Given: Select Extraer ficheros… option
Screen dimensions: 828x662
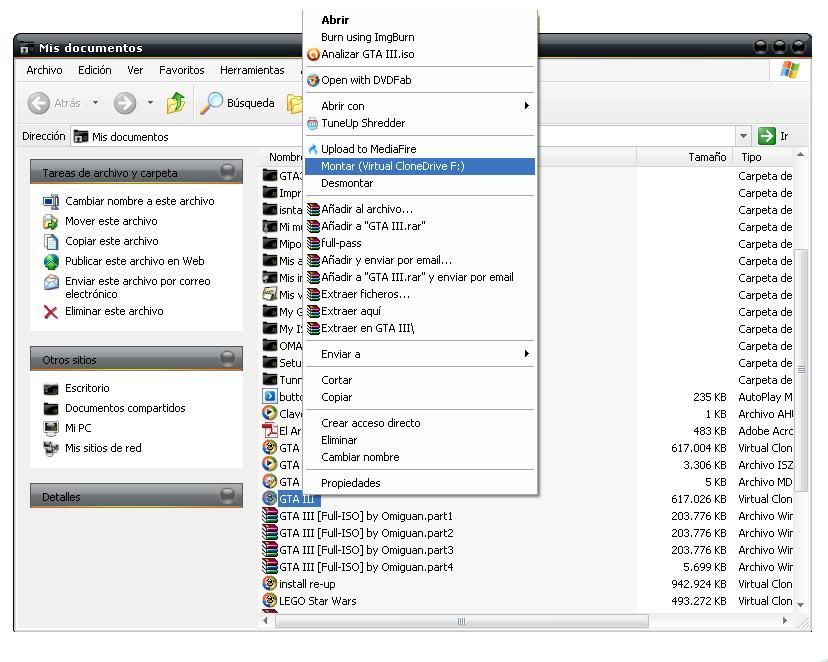Looking at the screenshot, I should coord(420,295).
